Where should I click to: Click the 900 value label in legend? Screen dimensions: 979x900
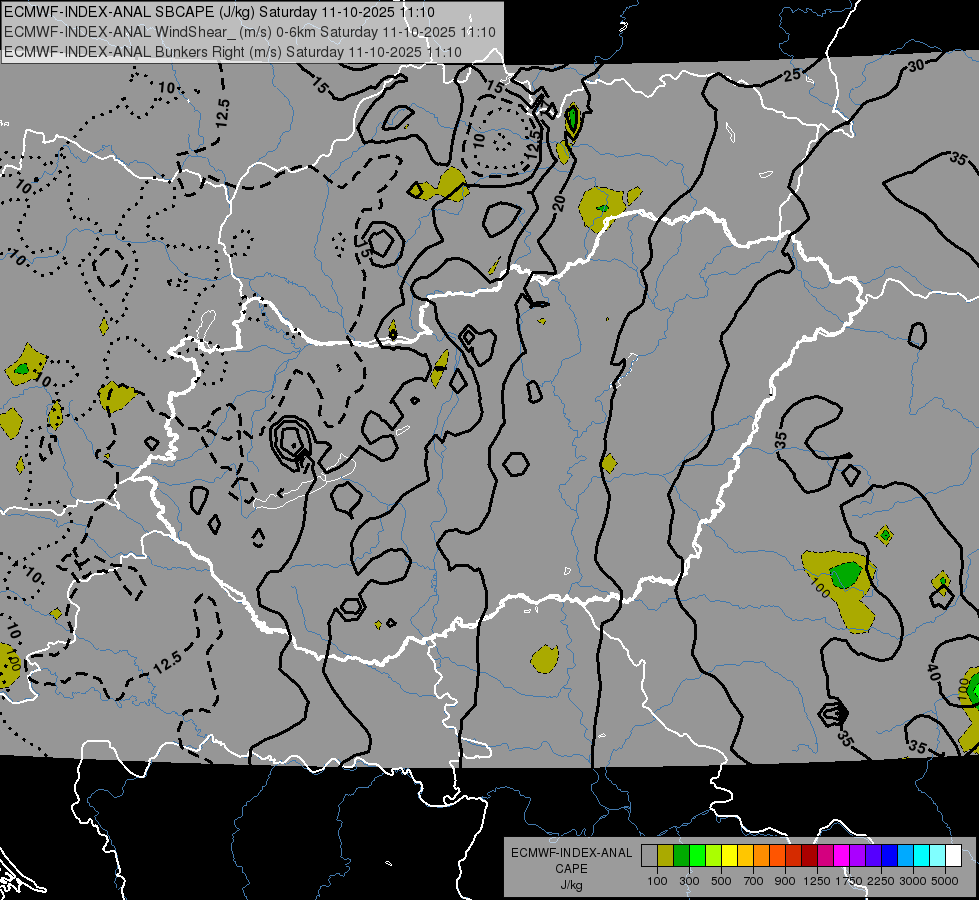(x=786, y=881)
